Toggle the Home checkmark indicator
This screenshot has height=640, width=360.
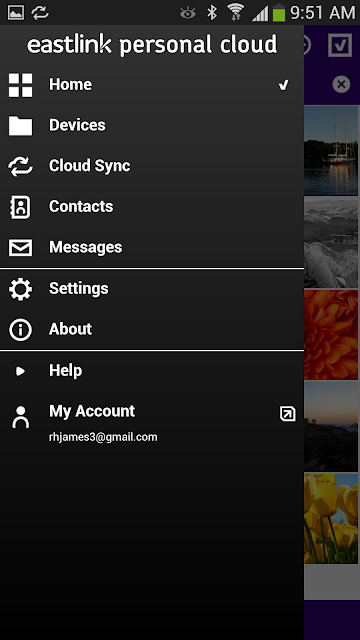click(283, 85)
